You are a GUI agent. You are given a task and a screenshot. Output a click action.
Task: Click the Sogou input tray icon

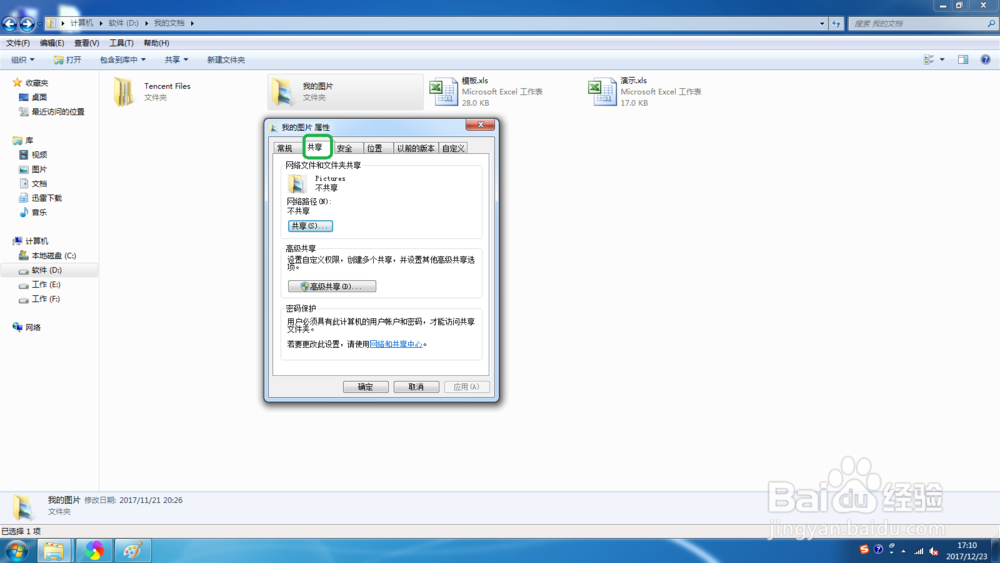(864, 550)
